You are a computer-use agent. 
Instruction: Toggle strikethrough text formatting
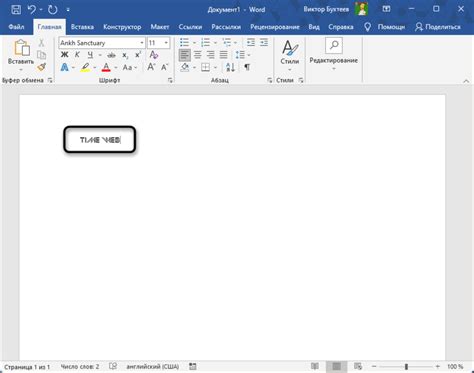pyautogui.click(x=111, y=55)
